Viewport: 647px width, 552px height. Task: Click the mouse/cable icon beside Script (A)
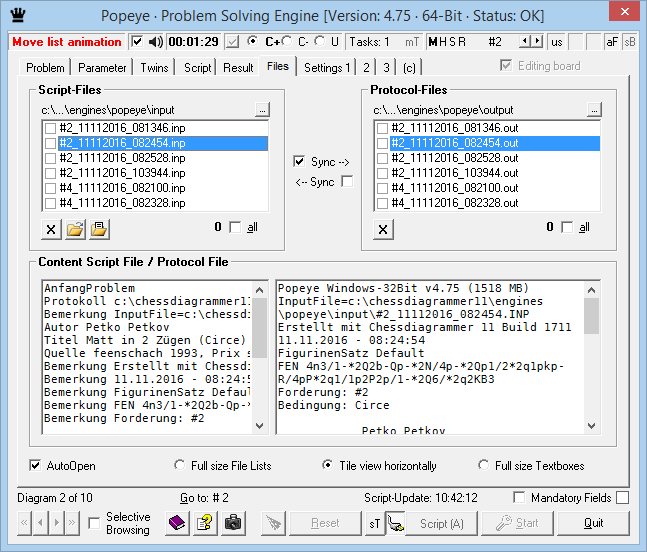(396, 524)
